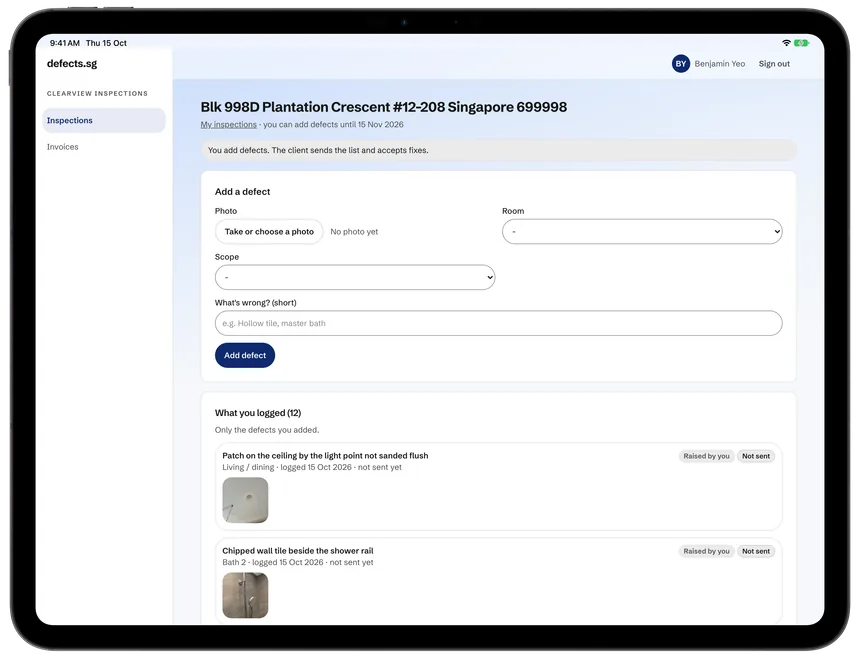Tap the battery status icon
The width and height of the screenshot is (860, 659).
pos(801,43)
